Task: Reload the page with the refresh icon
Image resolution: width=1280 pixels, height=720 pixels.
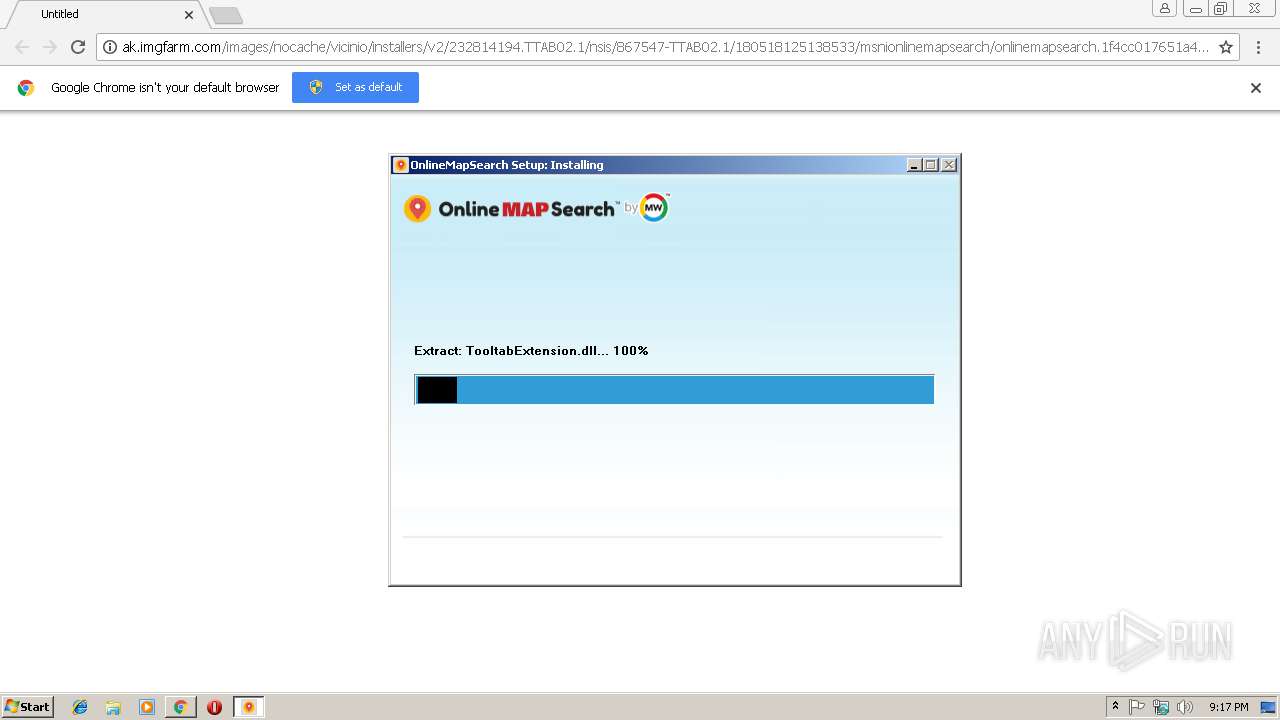Action: [78, 47]
